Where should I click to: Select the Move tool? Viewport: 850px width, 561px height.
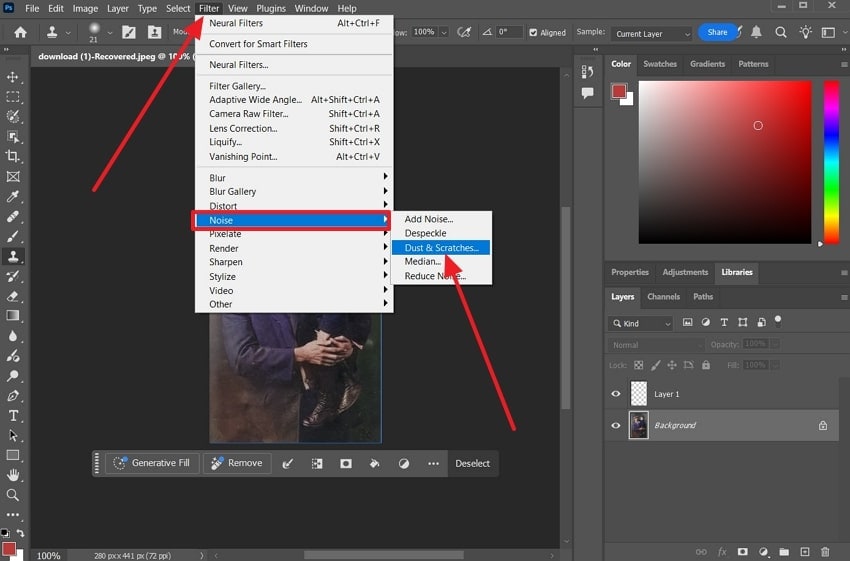12,77
